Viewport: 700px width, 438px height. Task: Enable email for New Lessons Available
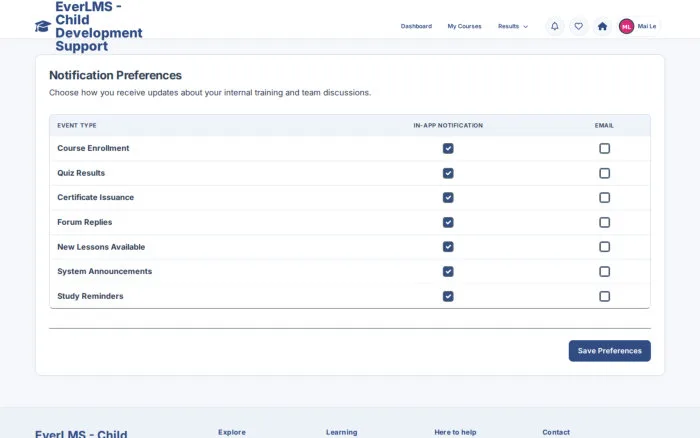point(604,247)
